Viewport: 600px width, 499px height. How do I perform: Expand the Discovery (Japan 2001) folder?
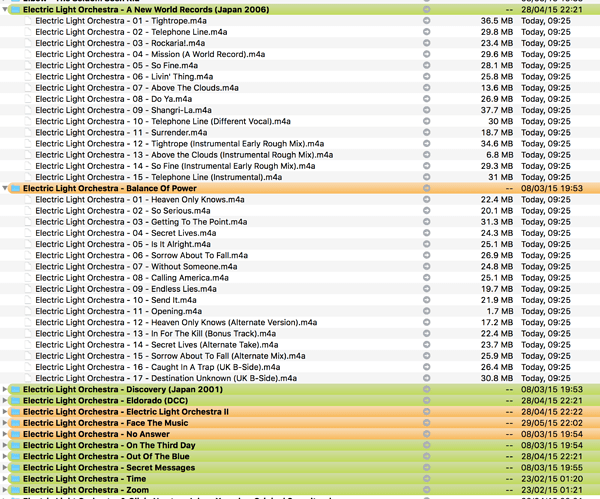[x=5, y=389]
